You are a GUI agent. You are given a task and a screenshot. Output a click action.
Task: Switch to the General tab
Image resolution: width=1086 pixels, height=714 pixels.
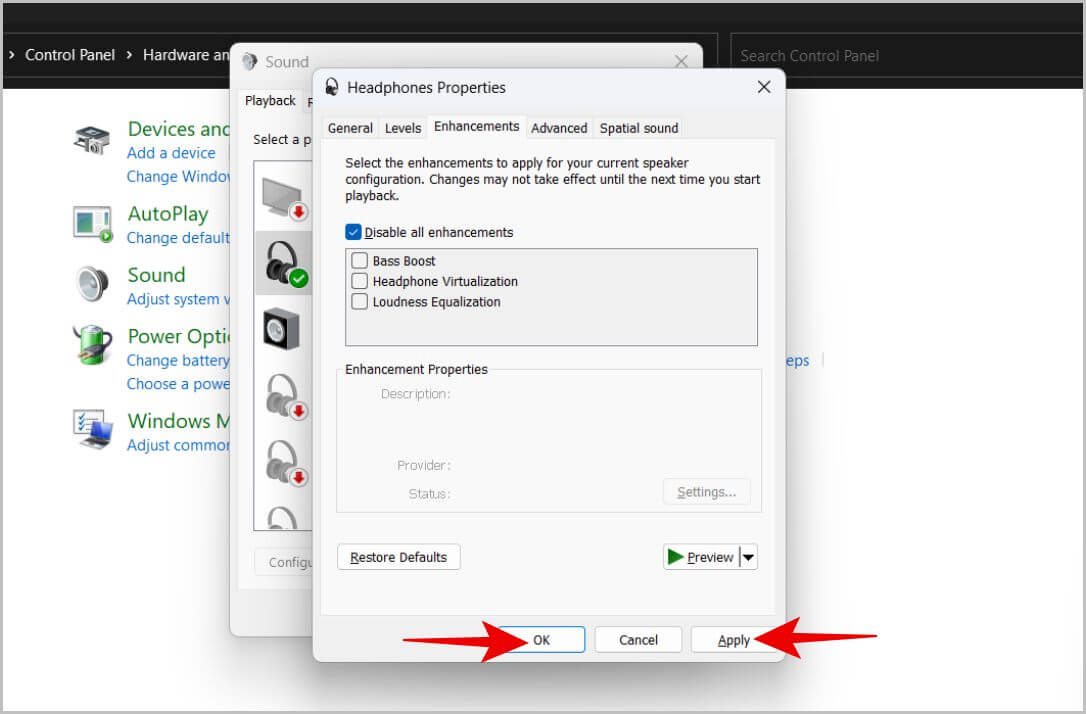click(350, 128)
